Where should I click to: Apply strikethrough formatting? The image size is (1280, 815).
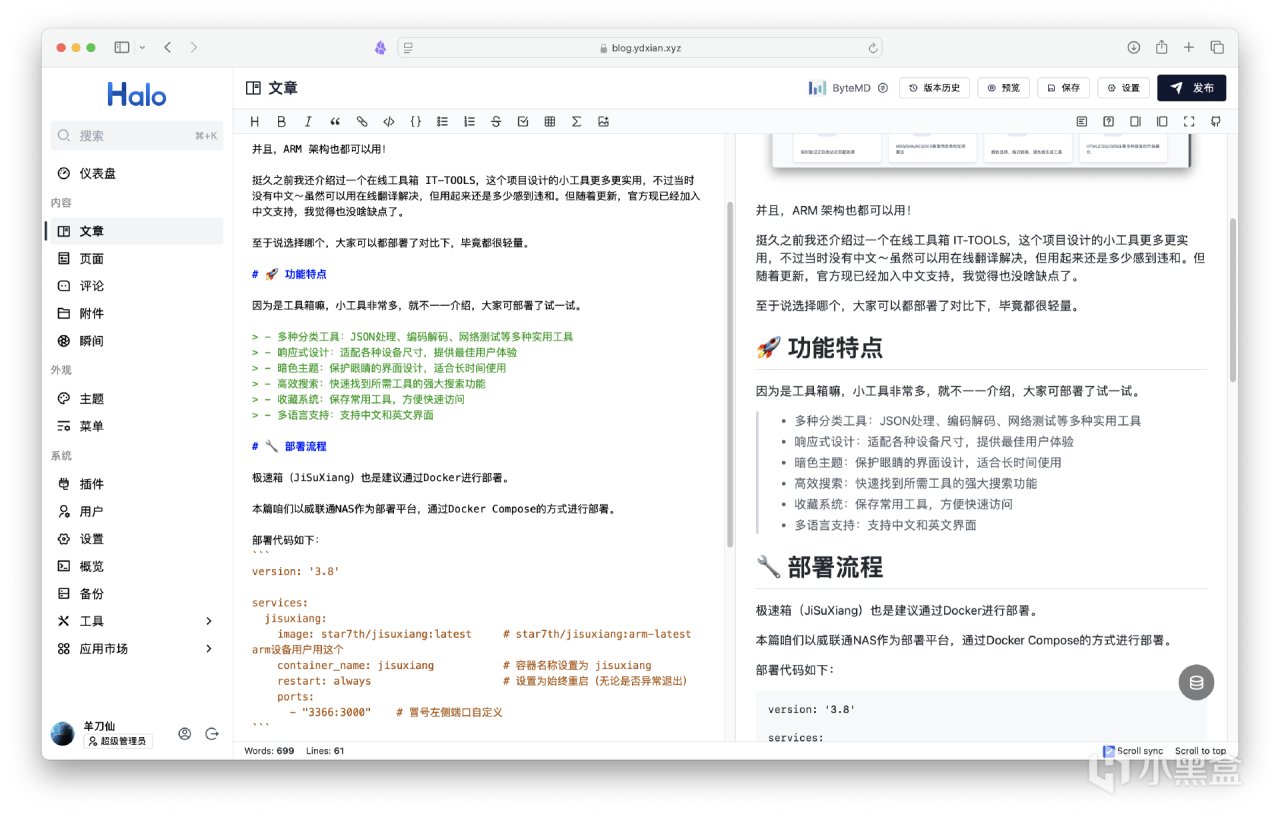496,122
